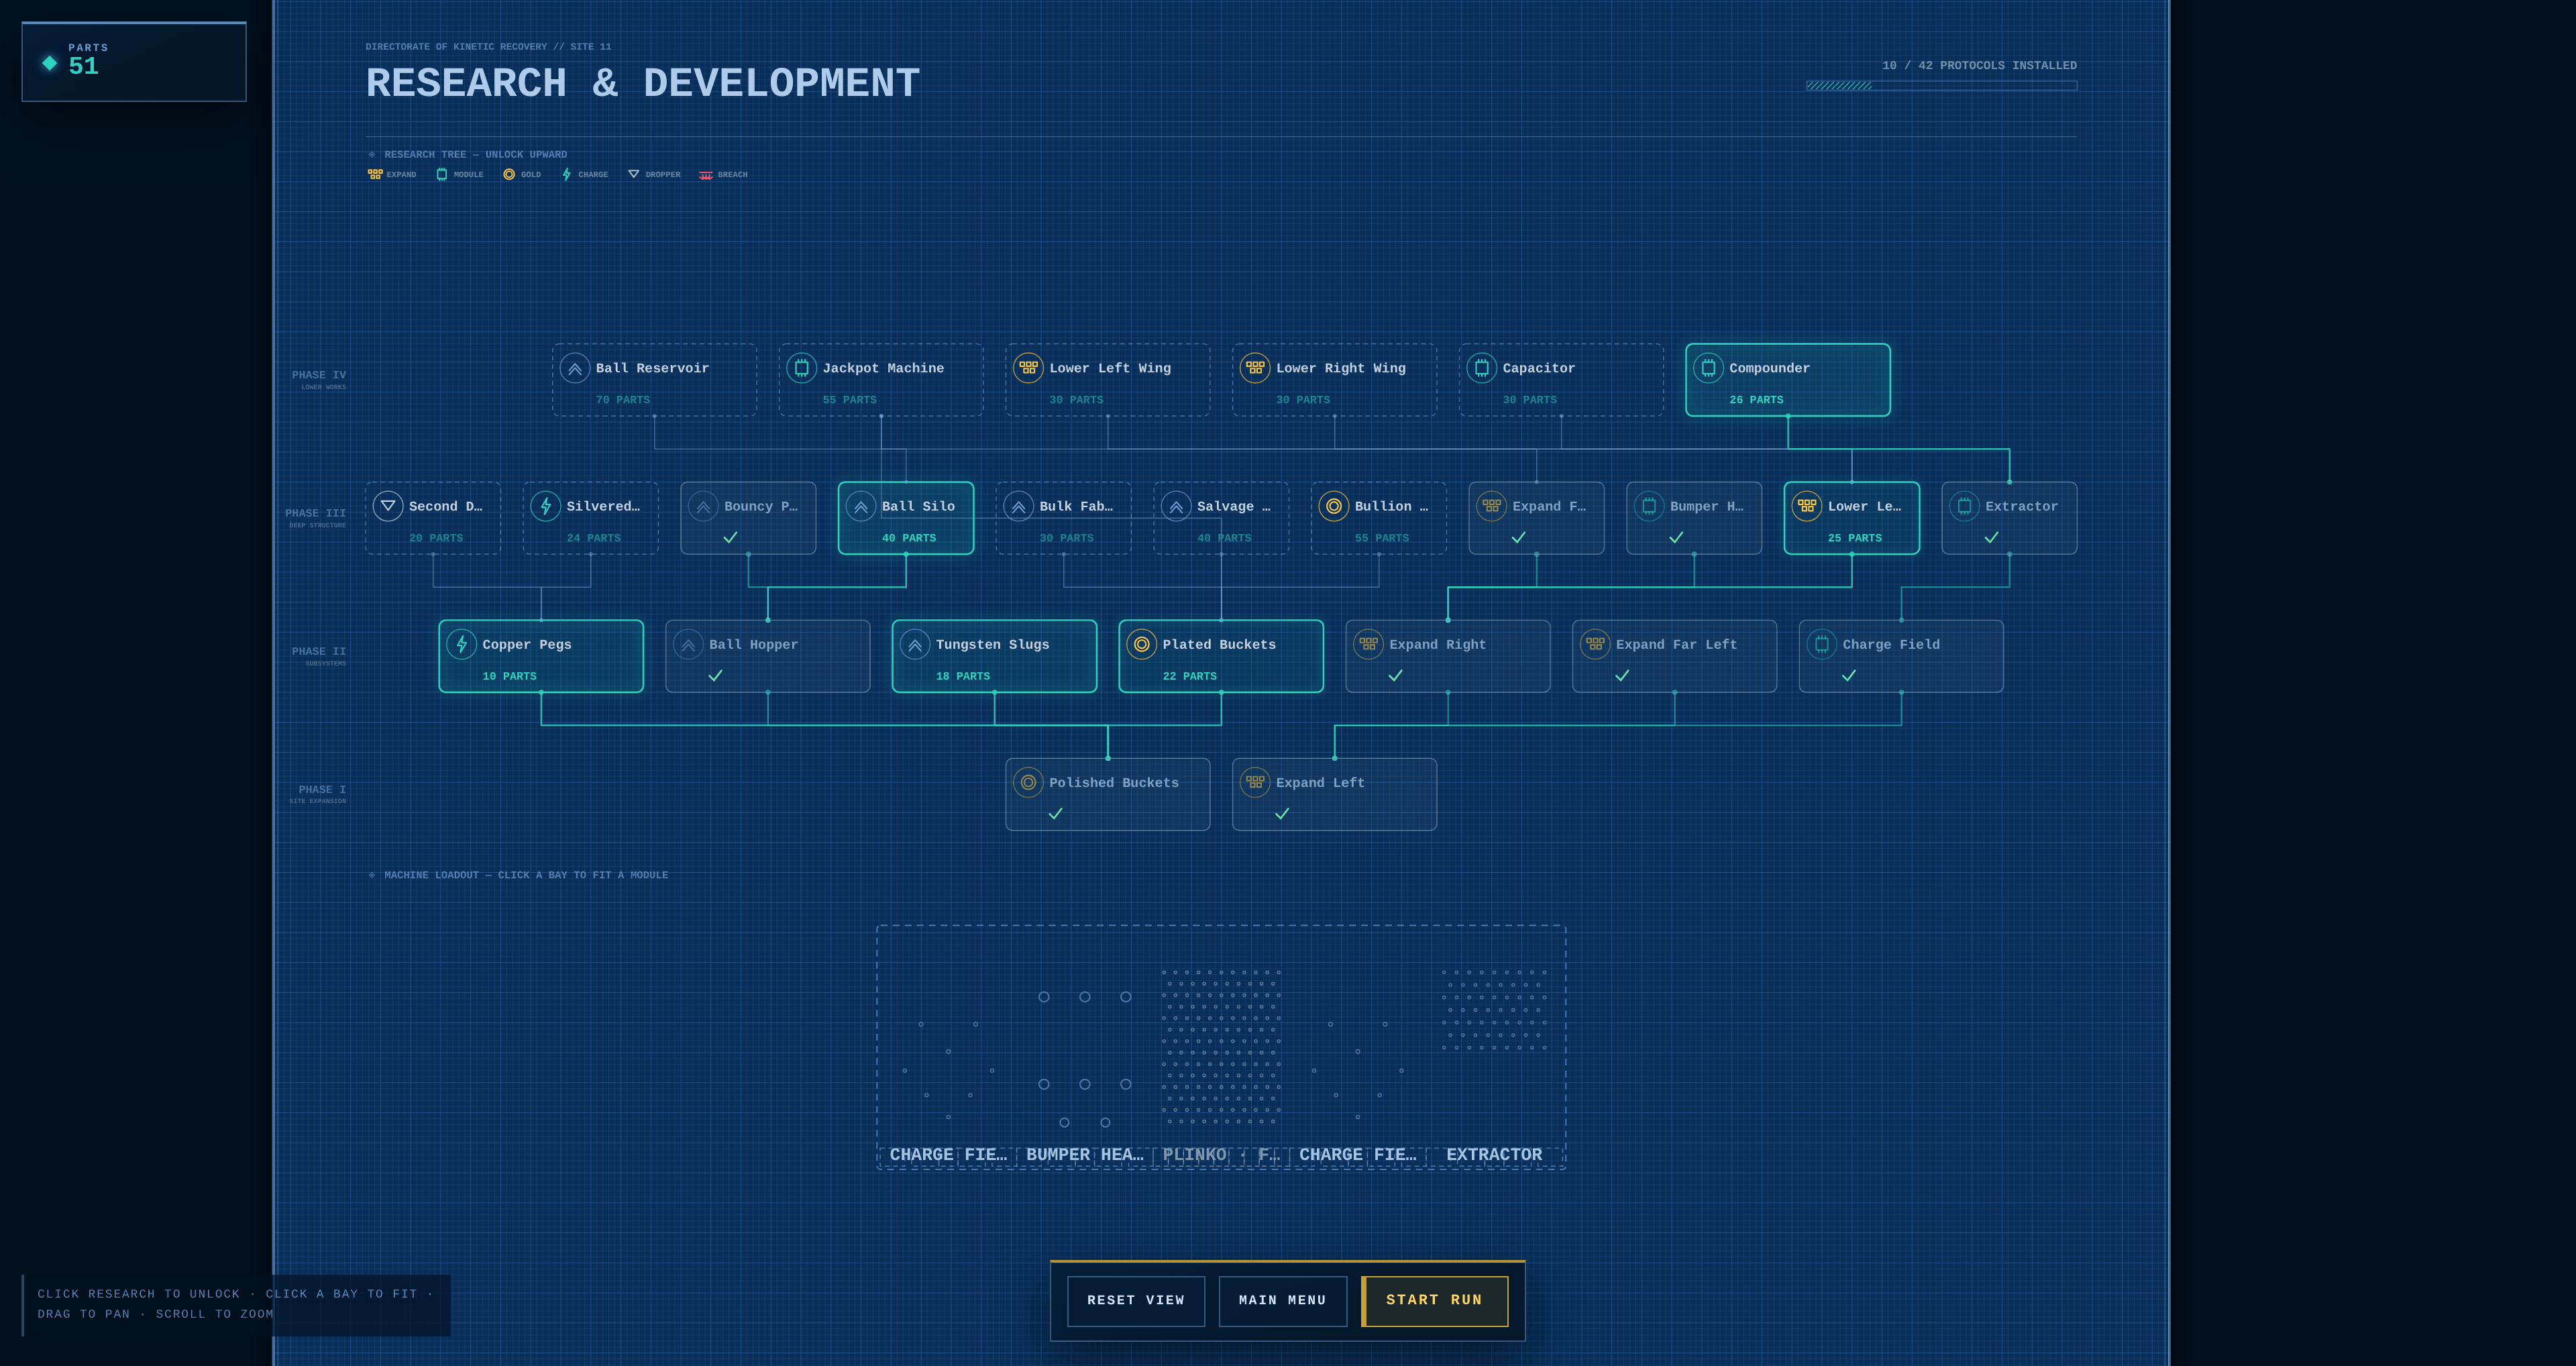Click the Plated Buckets gold coin icon

pyautogui.click(x=1141, y=644)
